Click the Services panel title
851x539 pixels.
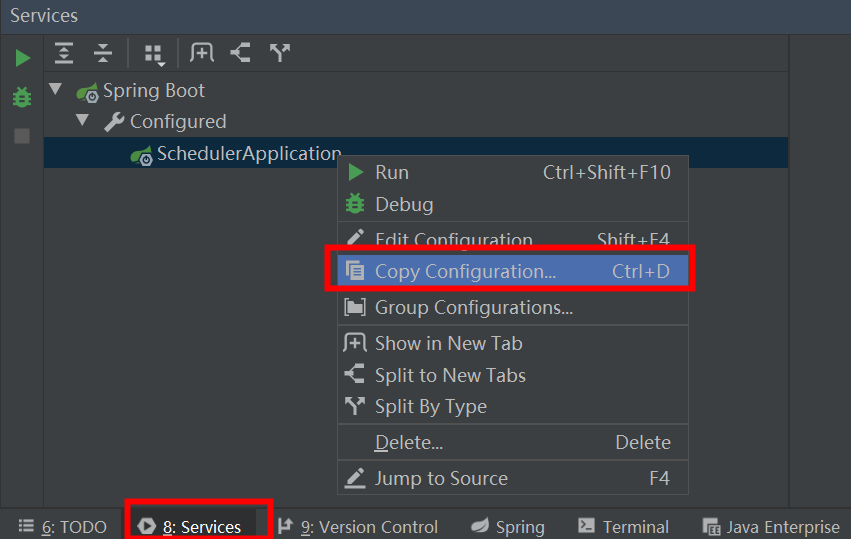[x=44, y=16]
